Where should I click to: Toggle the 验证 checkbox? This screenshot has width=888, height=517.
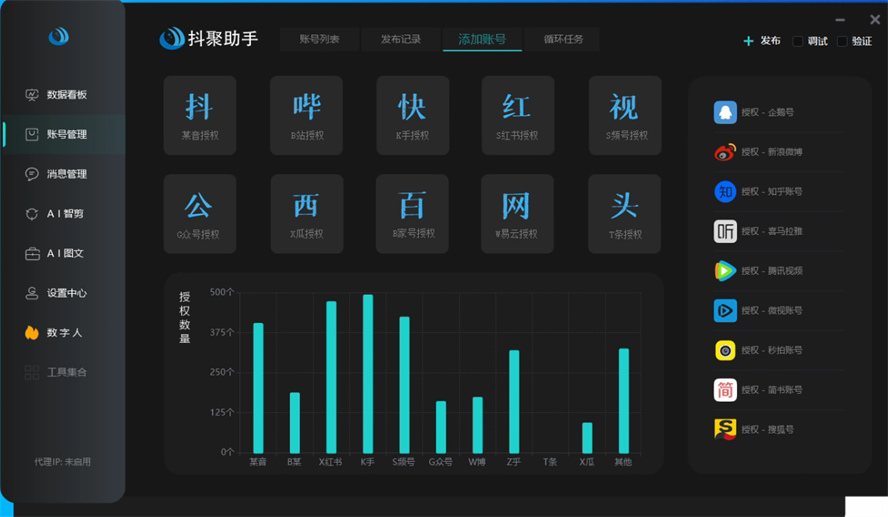pos(842,41)
